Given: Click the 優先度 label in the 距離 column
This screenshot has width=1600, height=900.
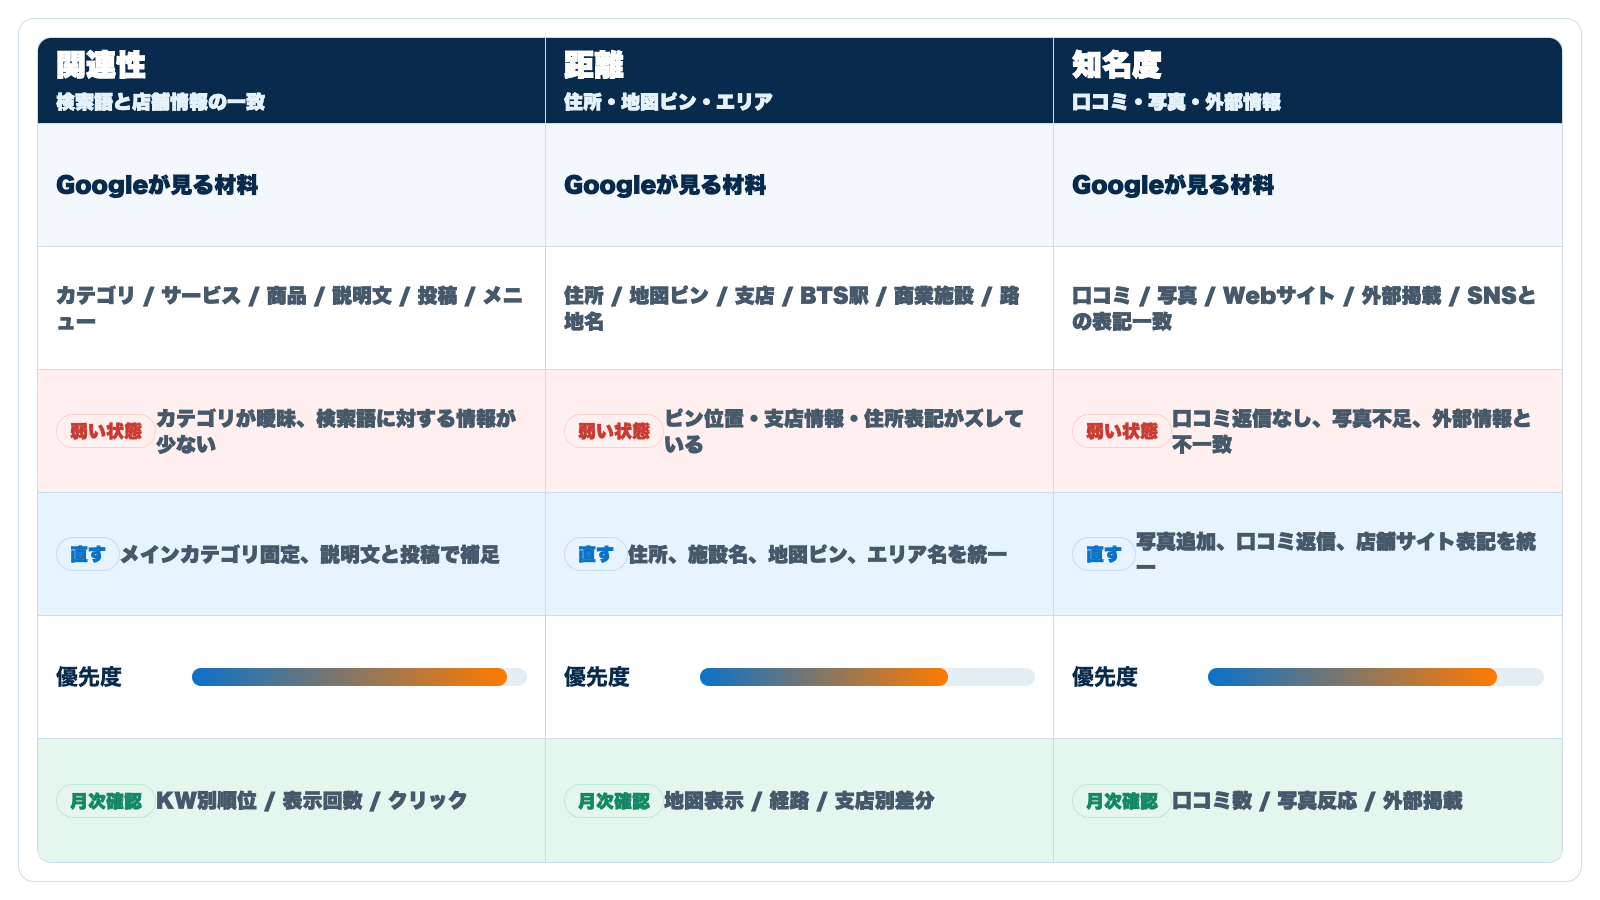Looking at the screenshot, I should click(597, 677).
